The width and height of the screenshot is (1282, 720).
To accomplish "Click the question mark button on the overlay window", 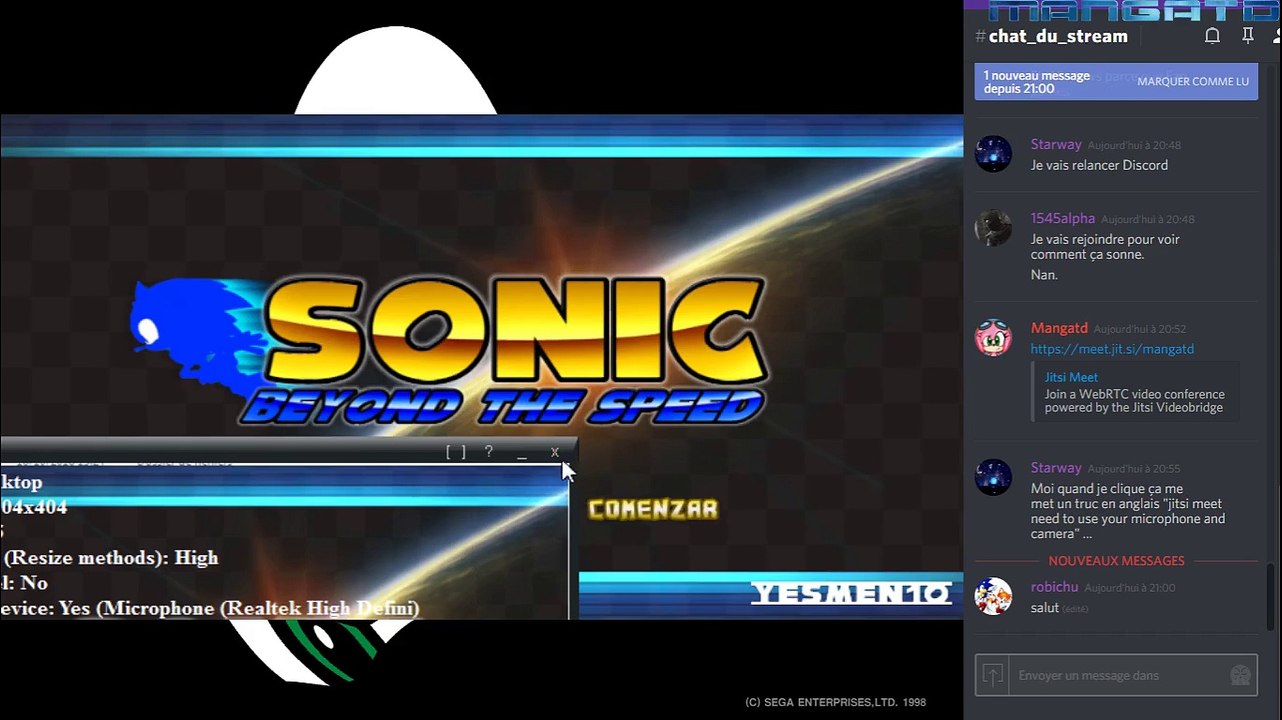I will coord(488,452).
